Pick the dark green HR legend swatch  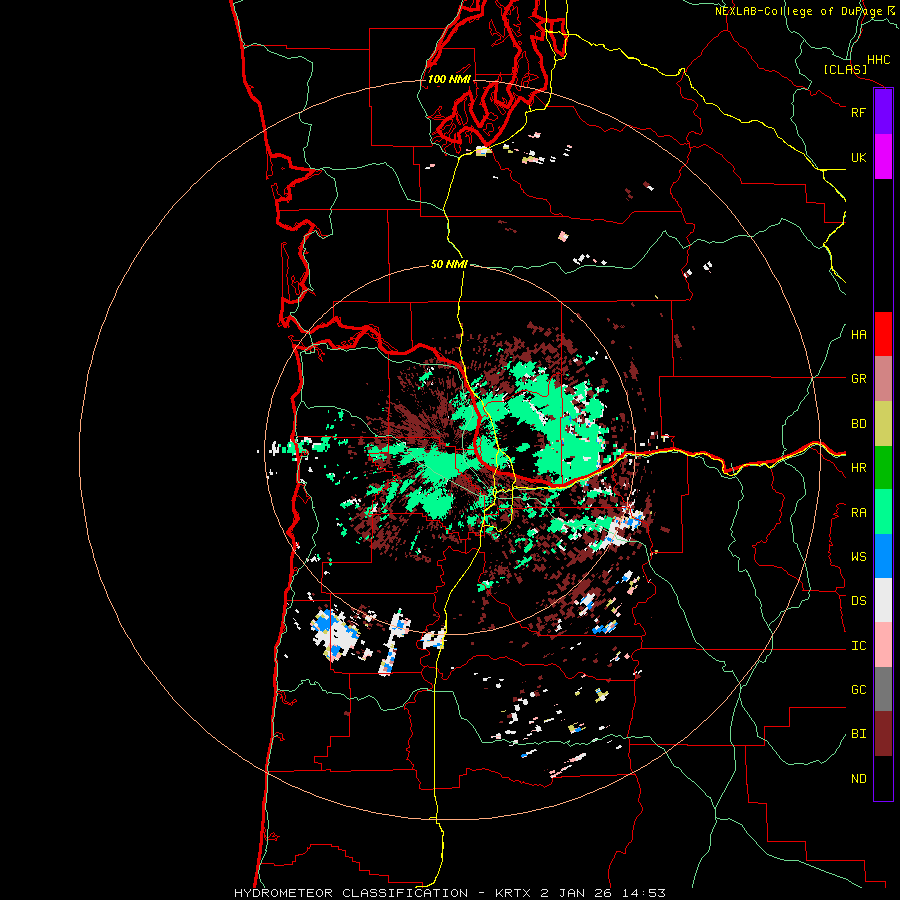[x=883, y=468]
